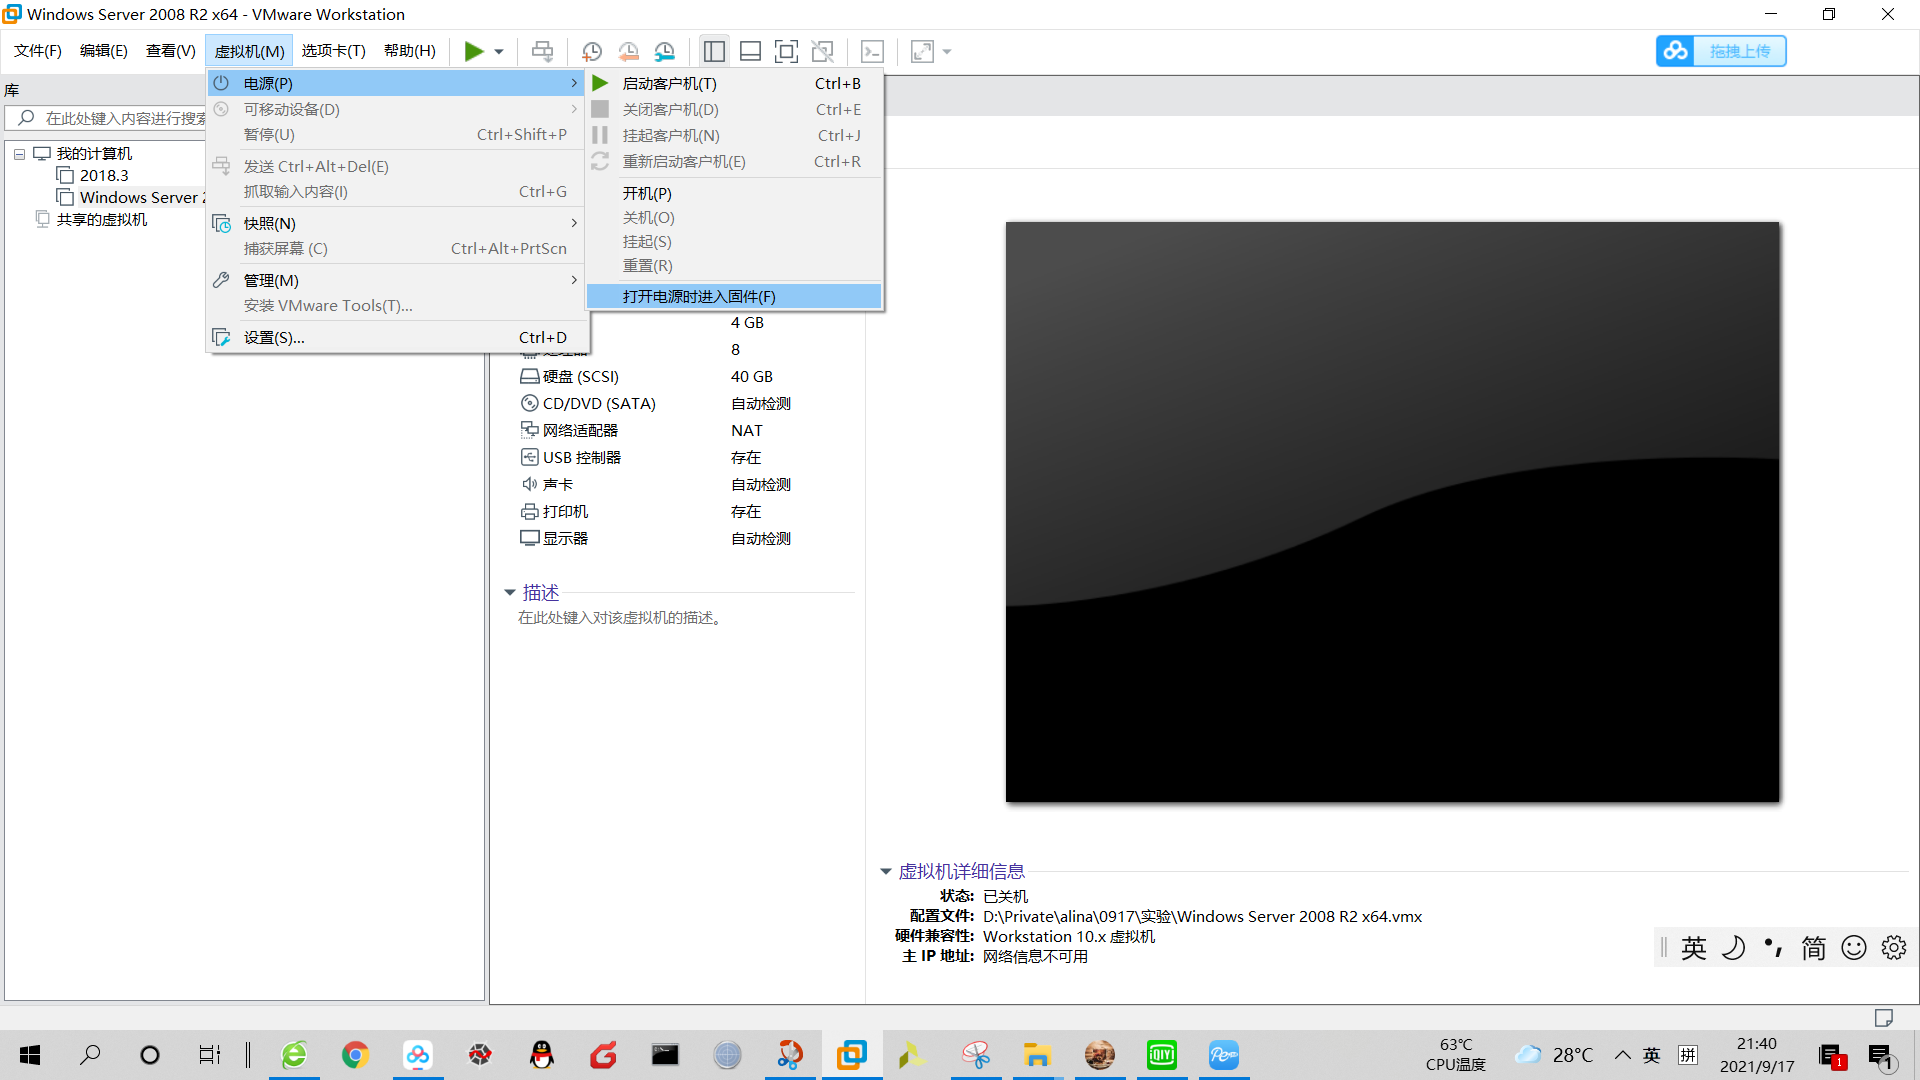Click the green power-on play button in toolbar

click(x=473, y=51)
